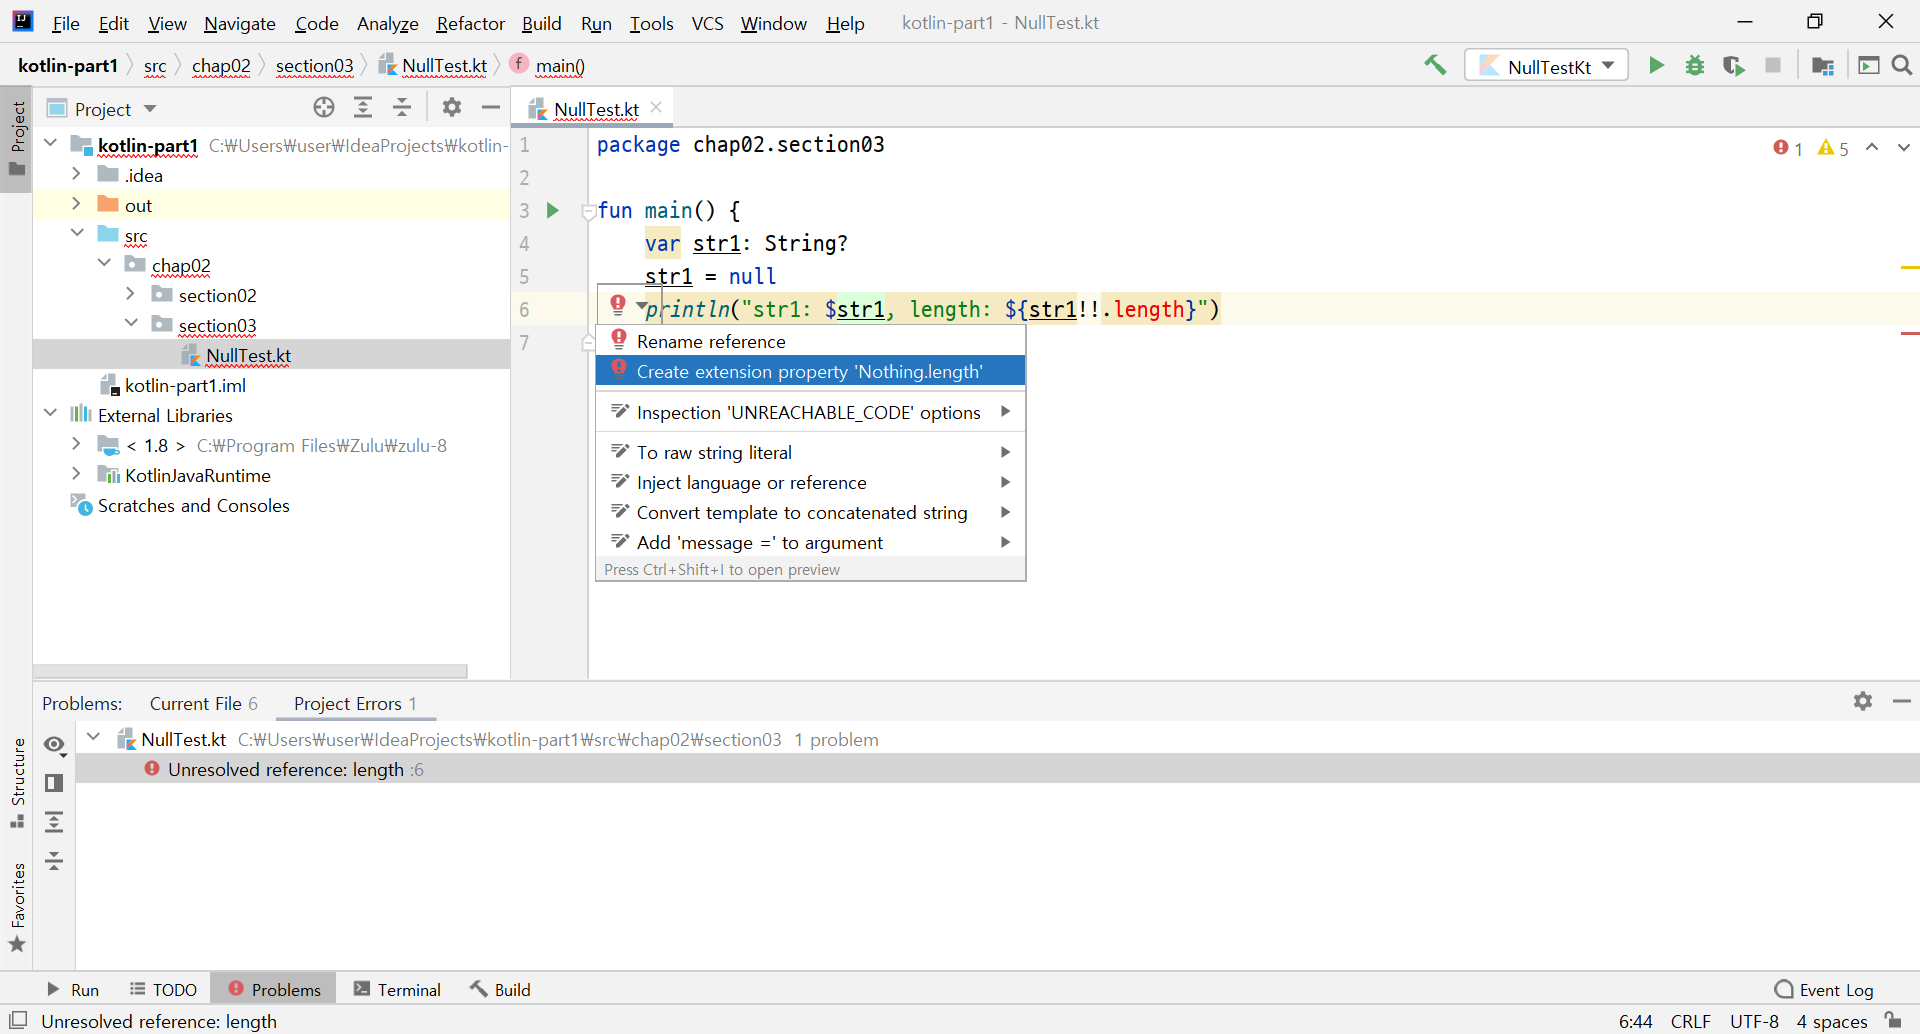Image resolution: width=1920 pixels, height=1034 pixels.
Task: Open the Terminal tool window button
Action: pos(397,989)
